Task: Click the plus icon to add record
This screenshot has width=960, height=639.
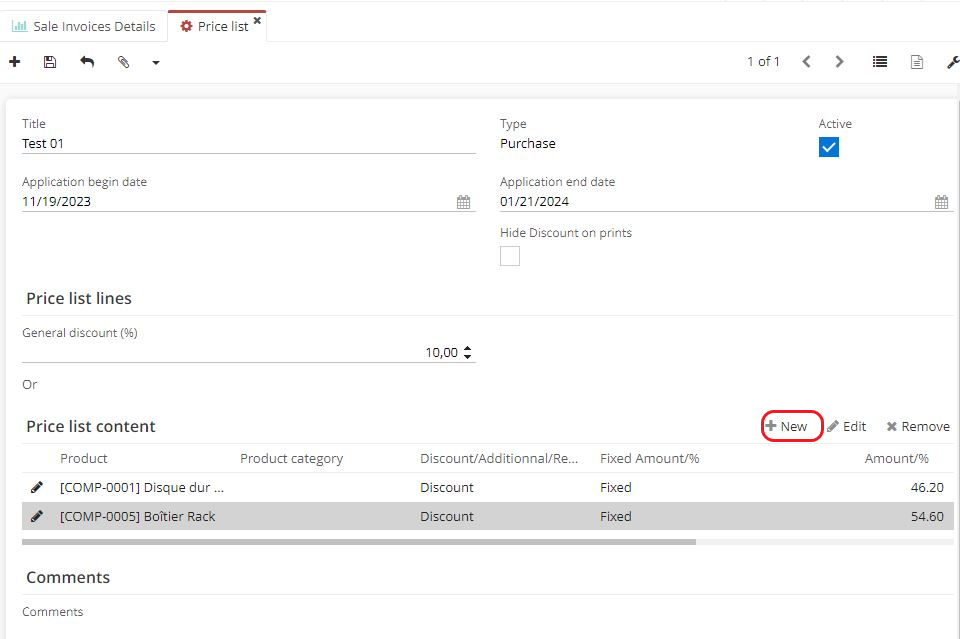Action: click(x=15, y=62)
